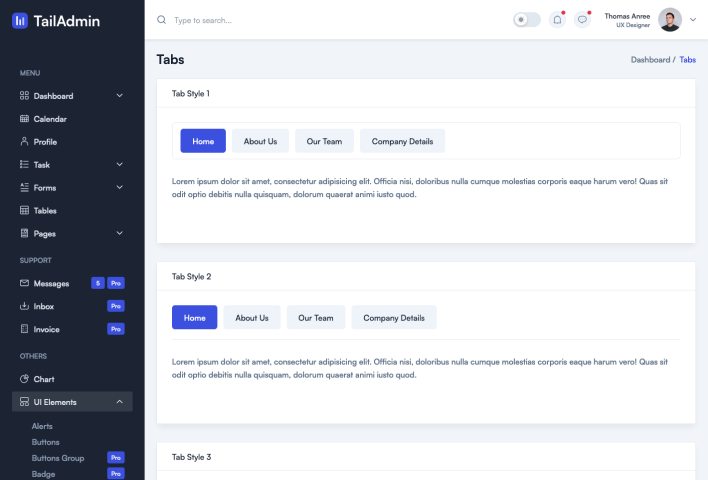Open the Chart sidebar icon
This screenshot has height=480, width=708.
(x=25, y=379)
